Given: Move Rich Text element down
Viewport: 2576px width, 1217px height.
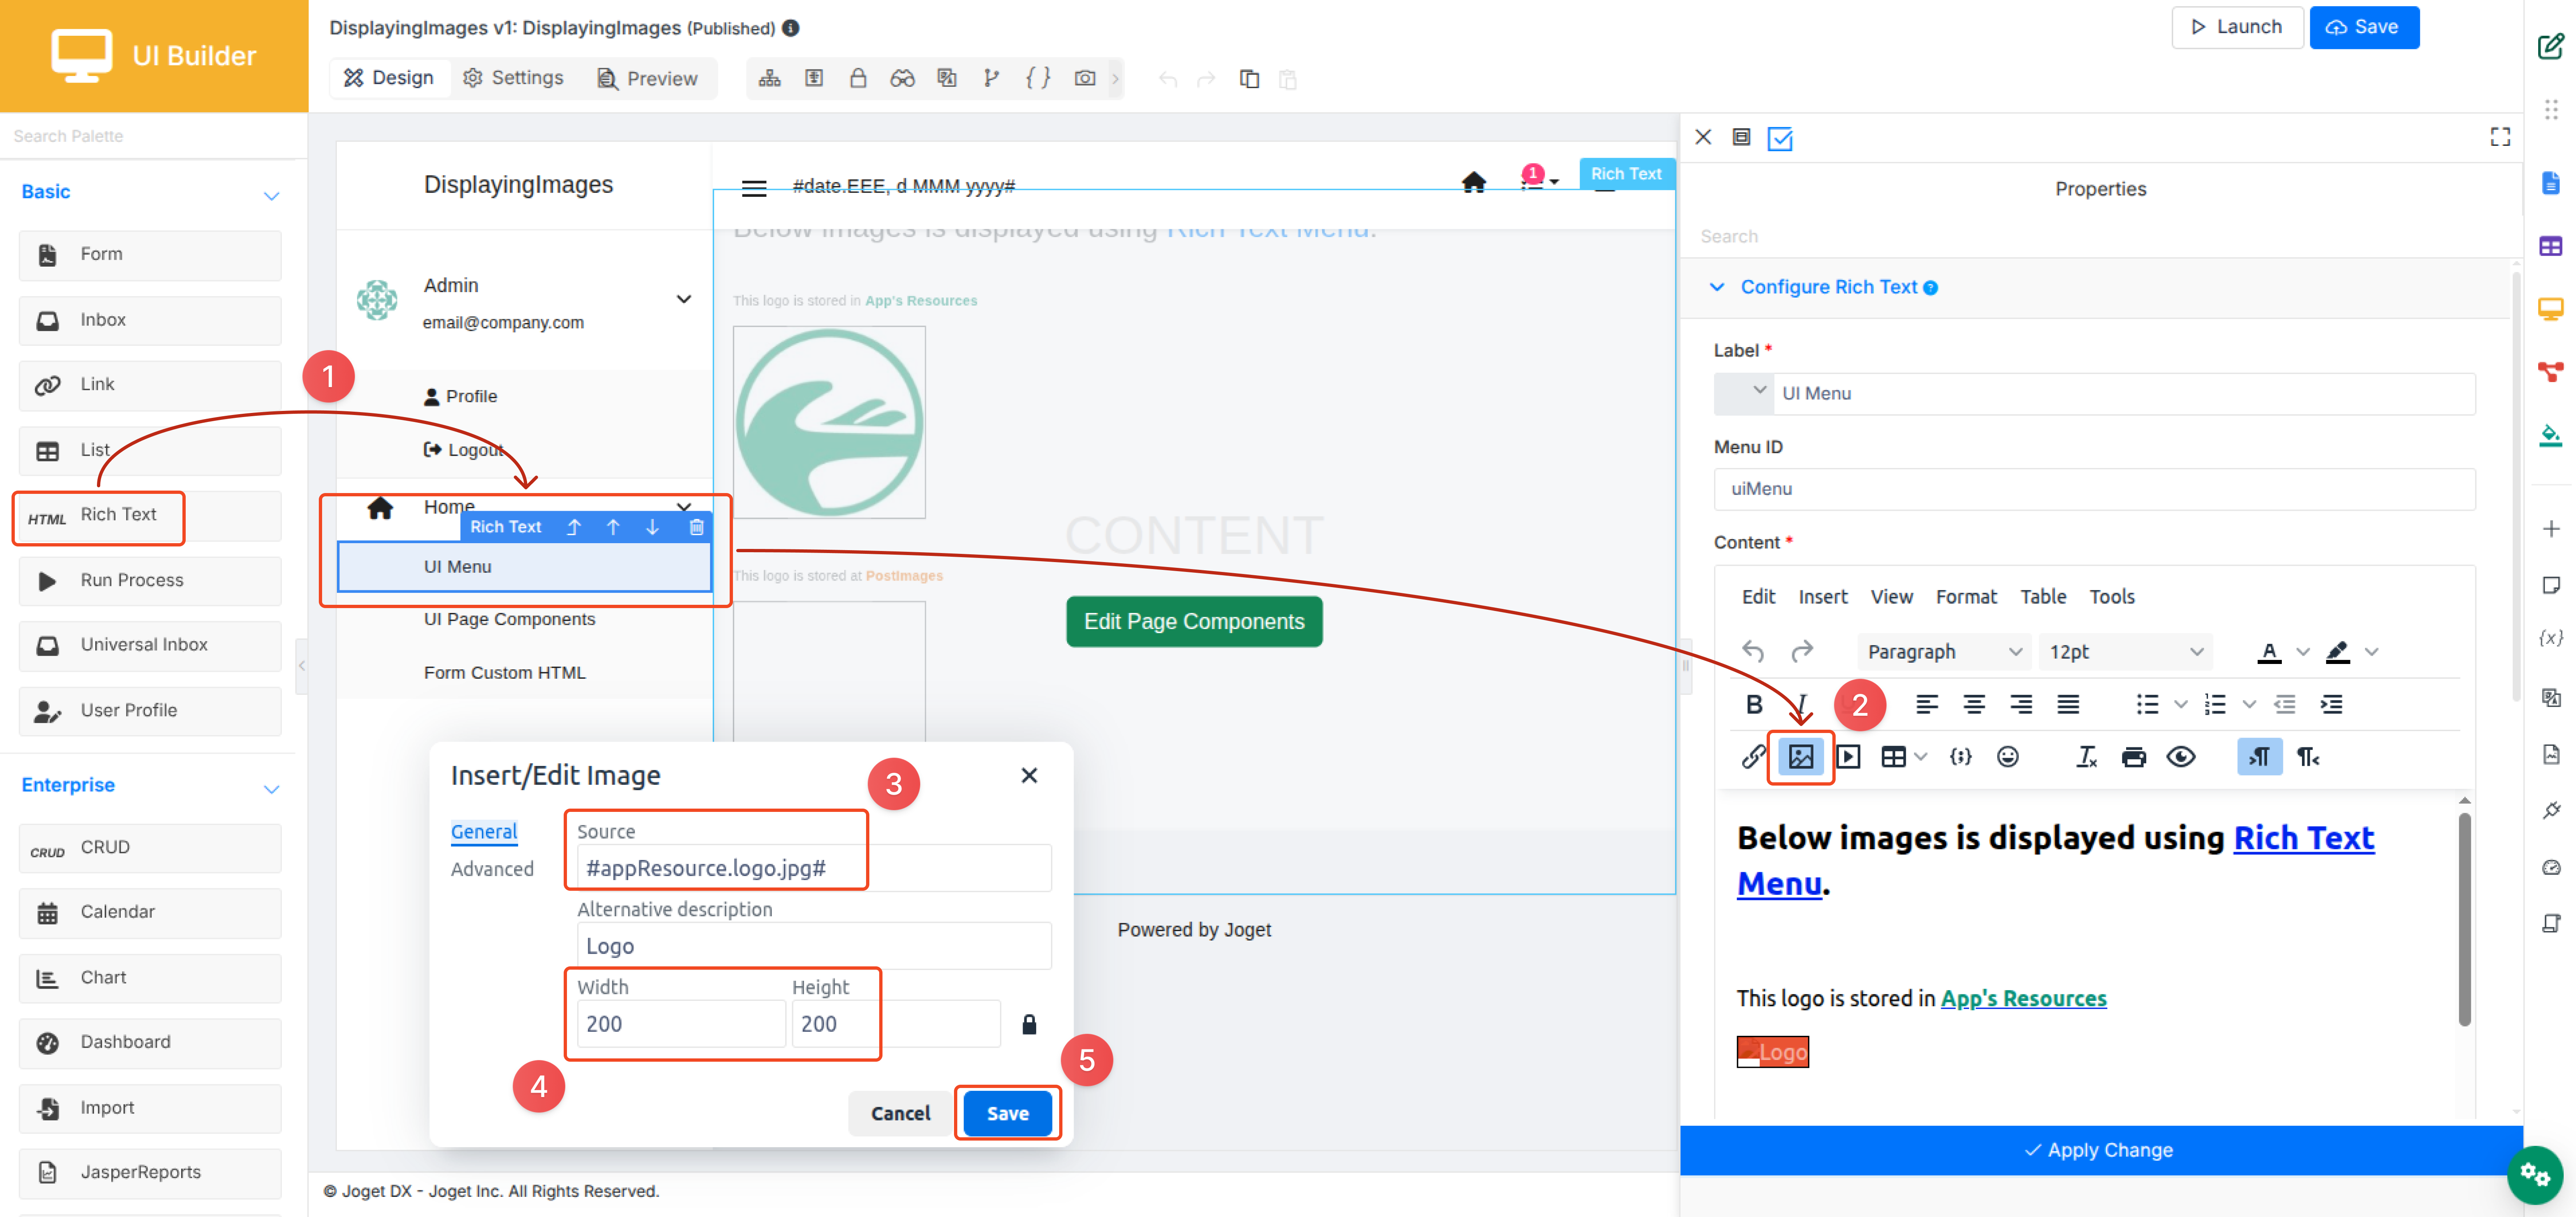Looking at the screenshot, I should pyautogui.click(x=652, y=527).
